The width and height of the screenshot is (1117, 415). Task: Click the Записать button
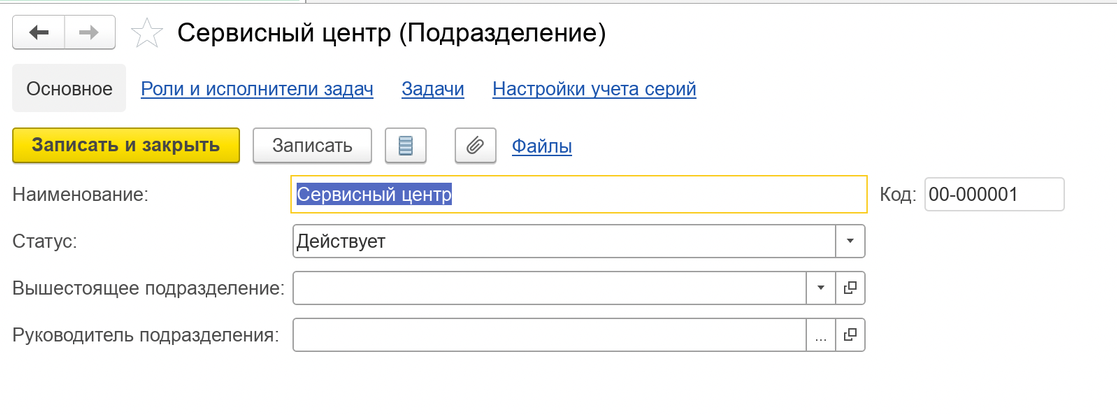click(312, 146)
